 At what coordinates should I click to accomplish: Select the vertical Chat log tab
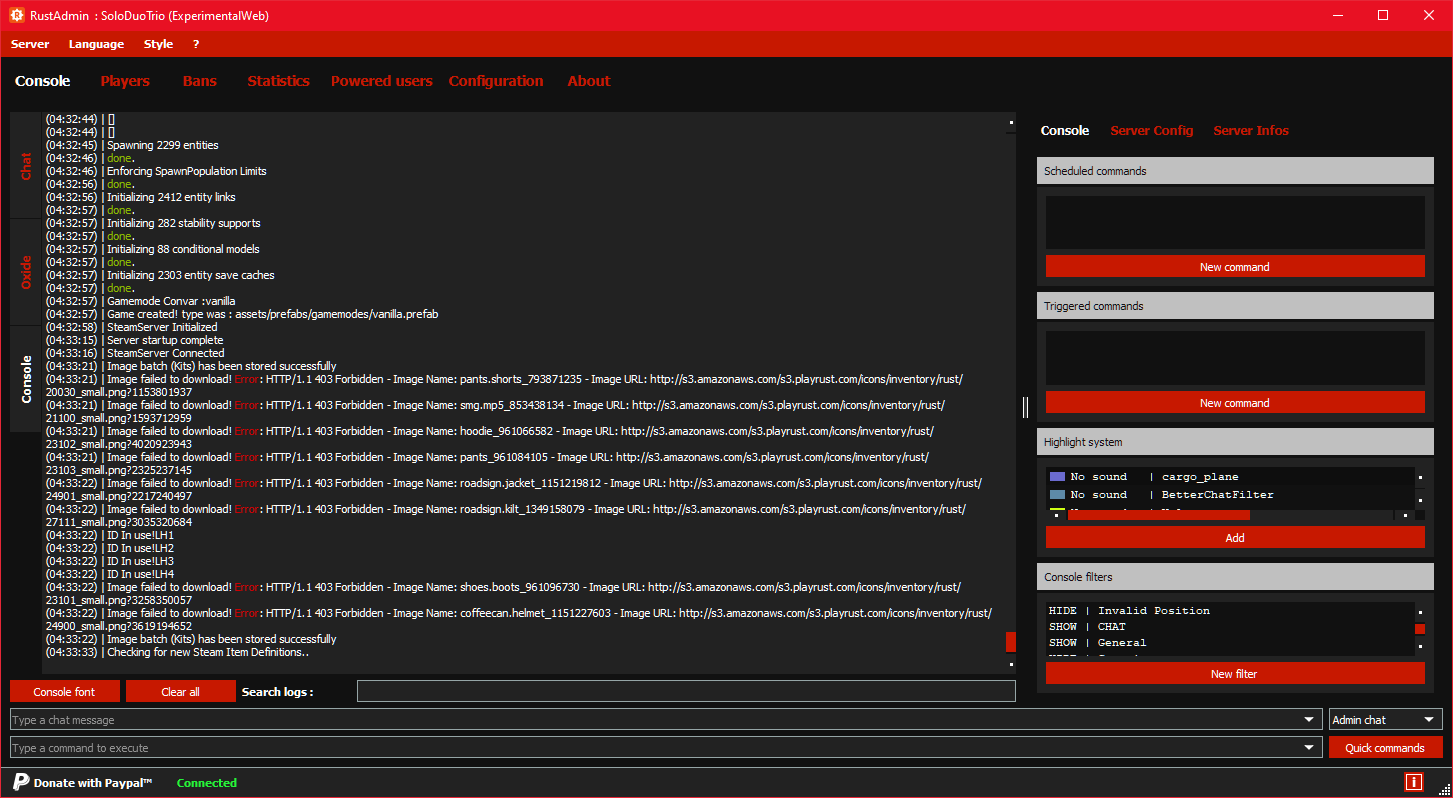point(26,165)
